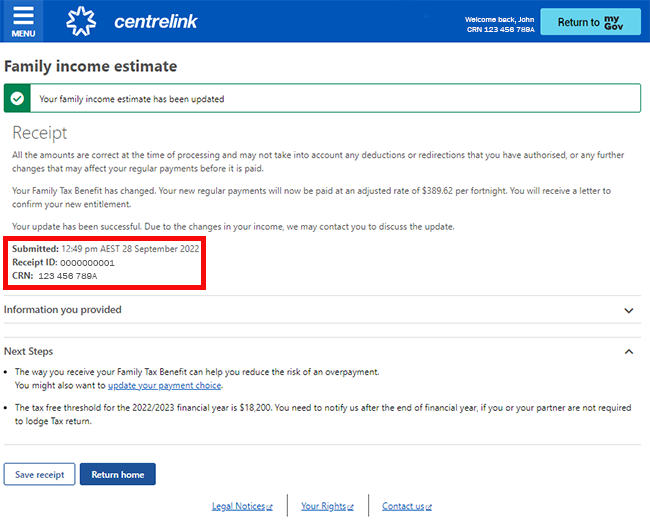
Task: Open the MENU hamburger button
Action: point(22,21)
